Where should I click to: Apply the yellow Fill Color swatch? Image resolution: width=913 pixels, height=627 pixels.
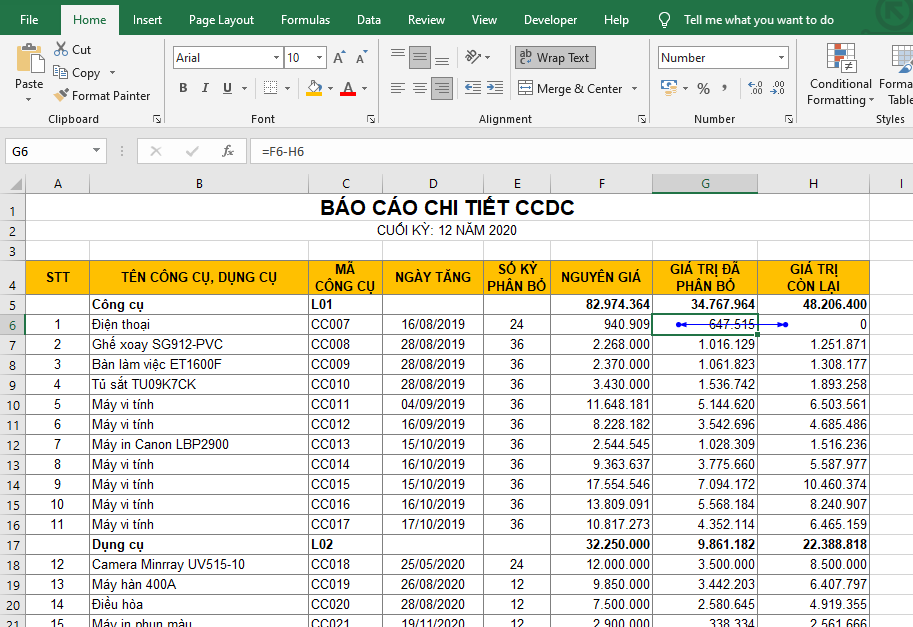coord(314,88)
